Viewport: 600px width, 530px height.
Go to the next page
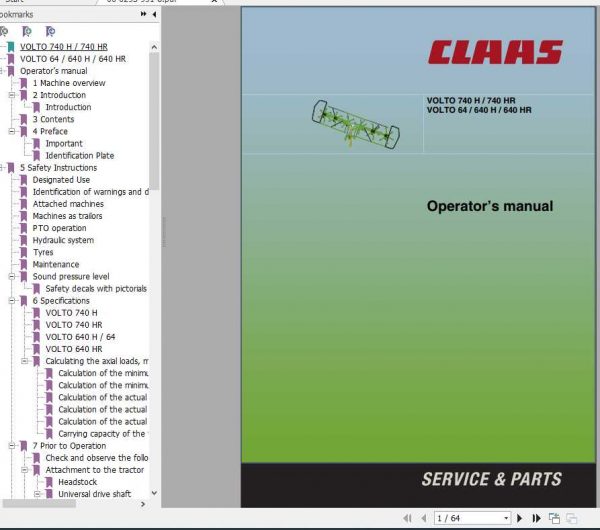click(x=519, y=518)
